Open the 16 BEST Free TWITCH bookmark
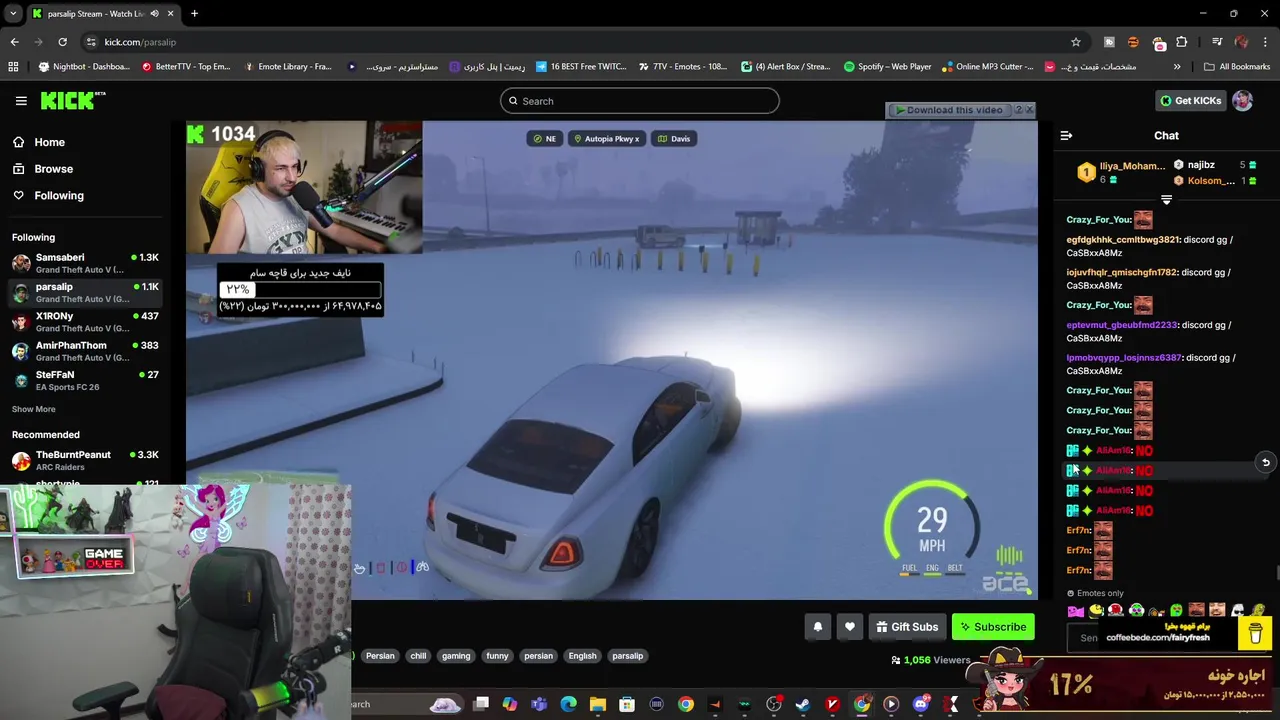This screenshot has height=720, width=1280. (x=581, y=67)
